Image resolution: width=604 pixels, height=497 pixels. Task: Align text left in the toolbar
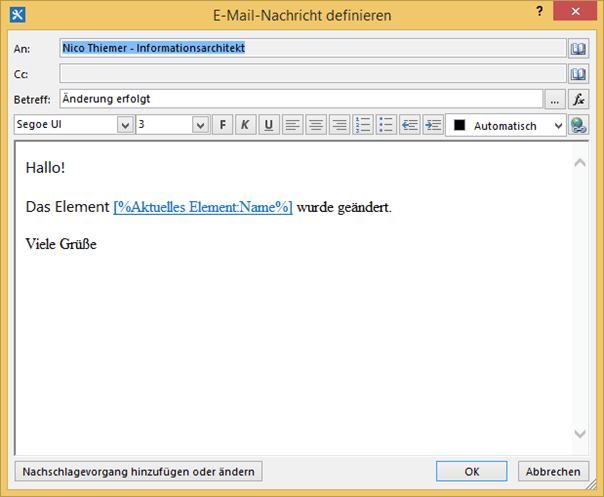[x=293, y=125]
